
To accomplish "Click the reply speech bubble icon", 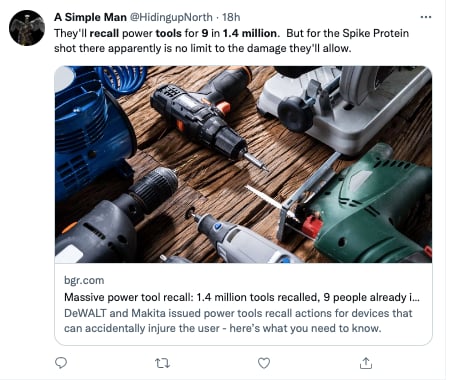I will 61,363.
